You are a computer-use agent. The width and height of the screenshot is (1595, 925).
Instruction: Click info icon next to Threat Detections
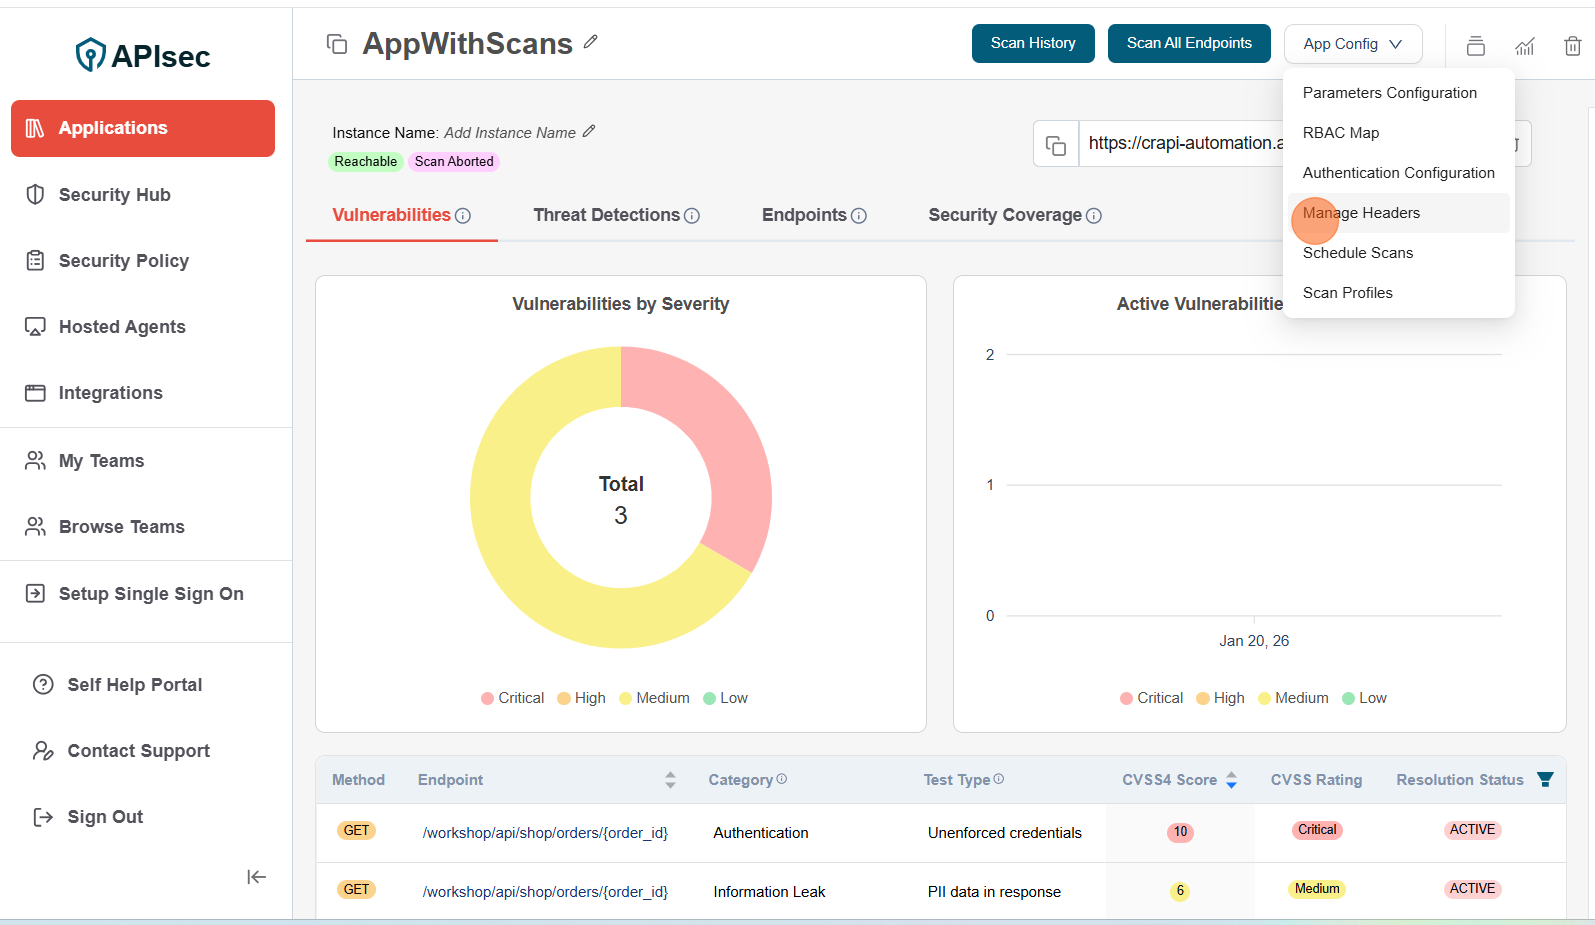692,216
